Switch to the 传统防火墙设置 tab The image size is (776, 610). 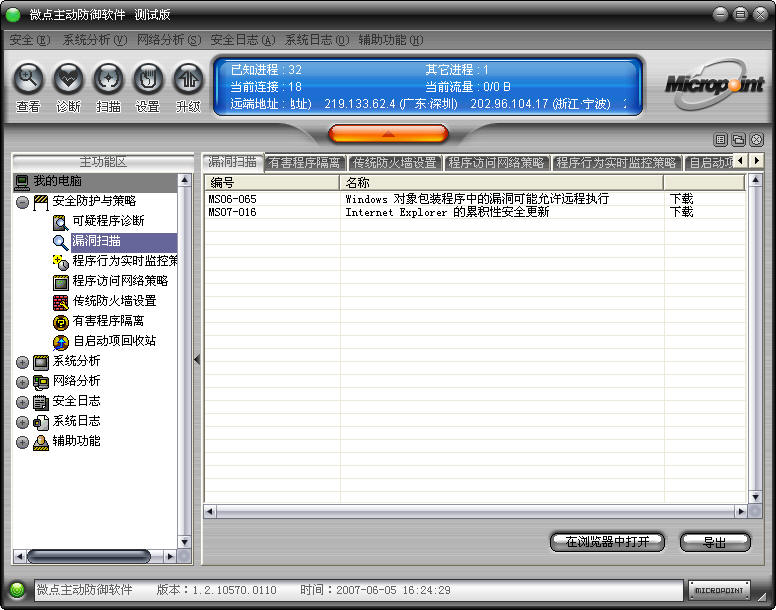pyautogui.click(x=395, y=163)
